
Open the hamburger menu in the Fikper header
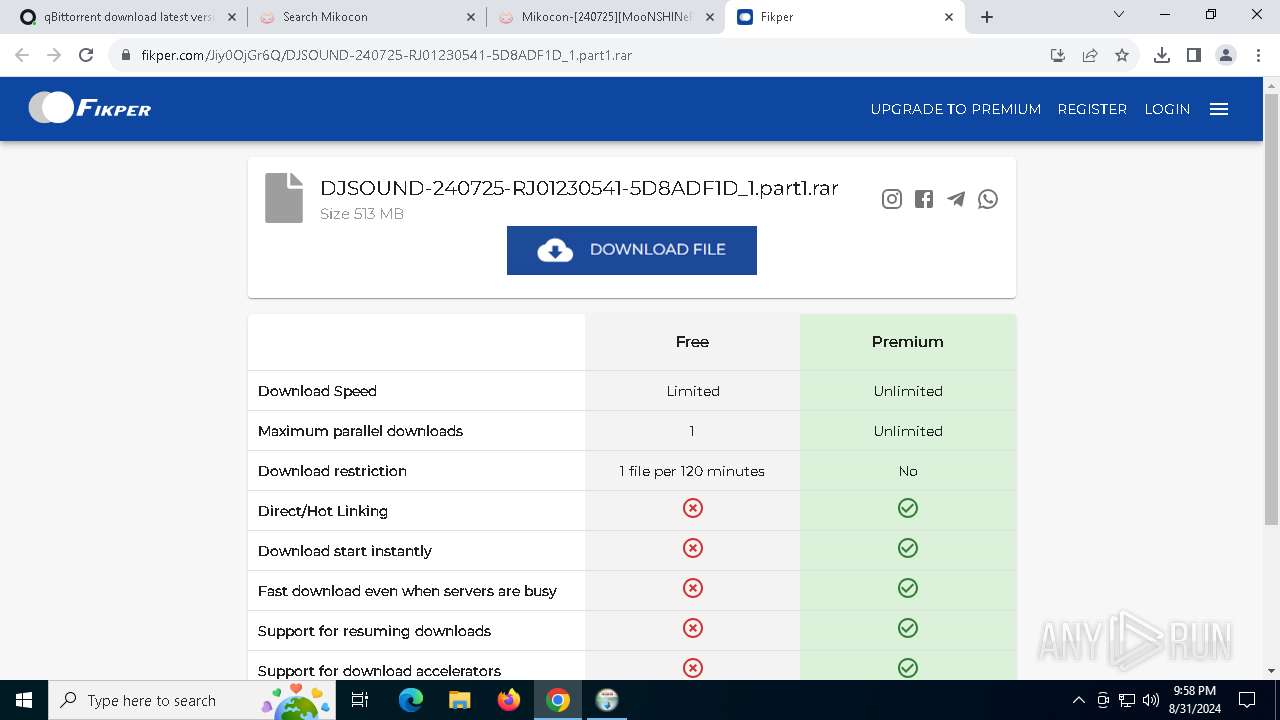coord(1218,109)
